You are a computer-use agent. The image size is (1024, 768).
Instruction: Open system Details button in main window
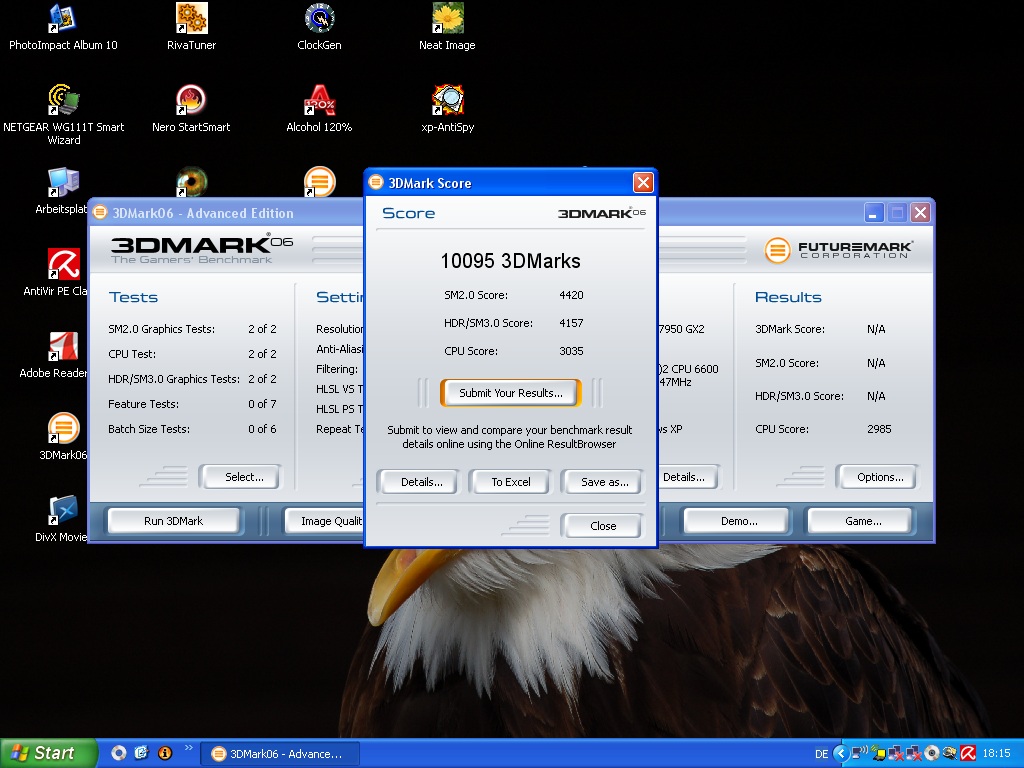point(688,477)
